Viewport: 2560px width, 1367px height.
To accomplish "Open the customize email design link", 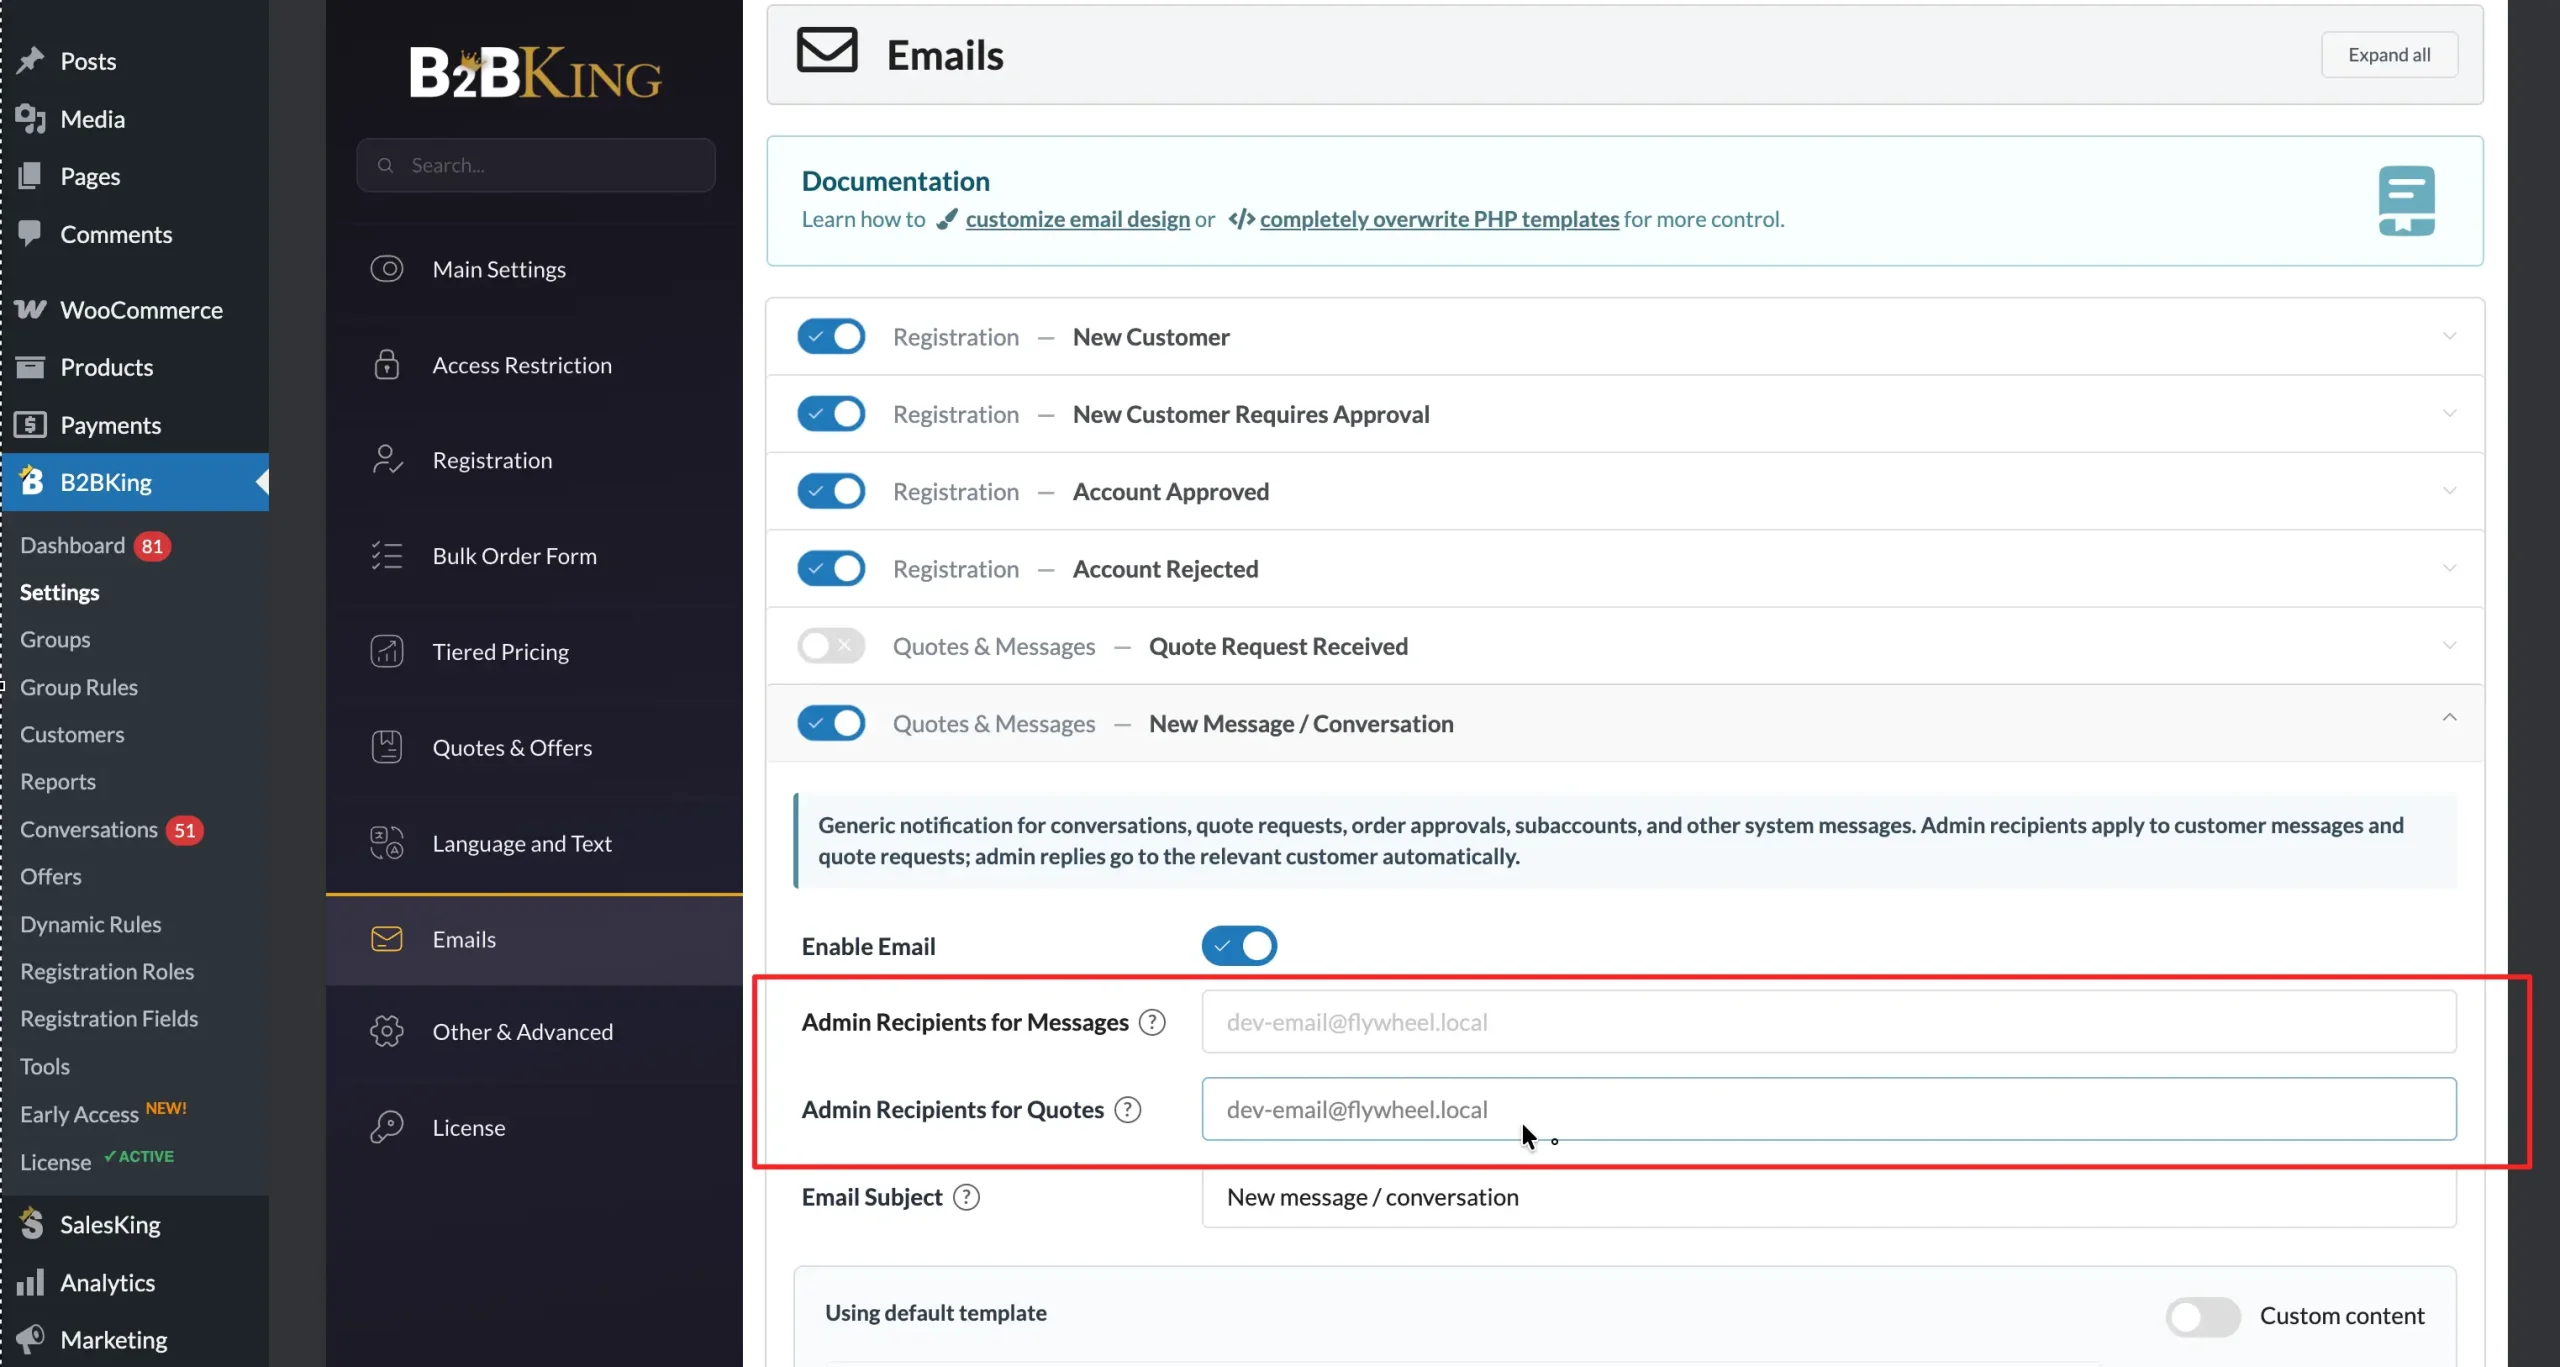I will (x=1077, y=219).
